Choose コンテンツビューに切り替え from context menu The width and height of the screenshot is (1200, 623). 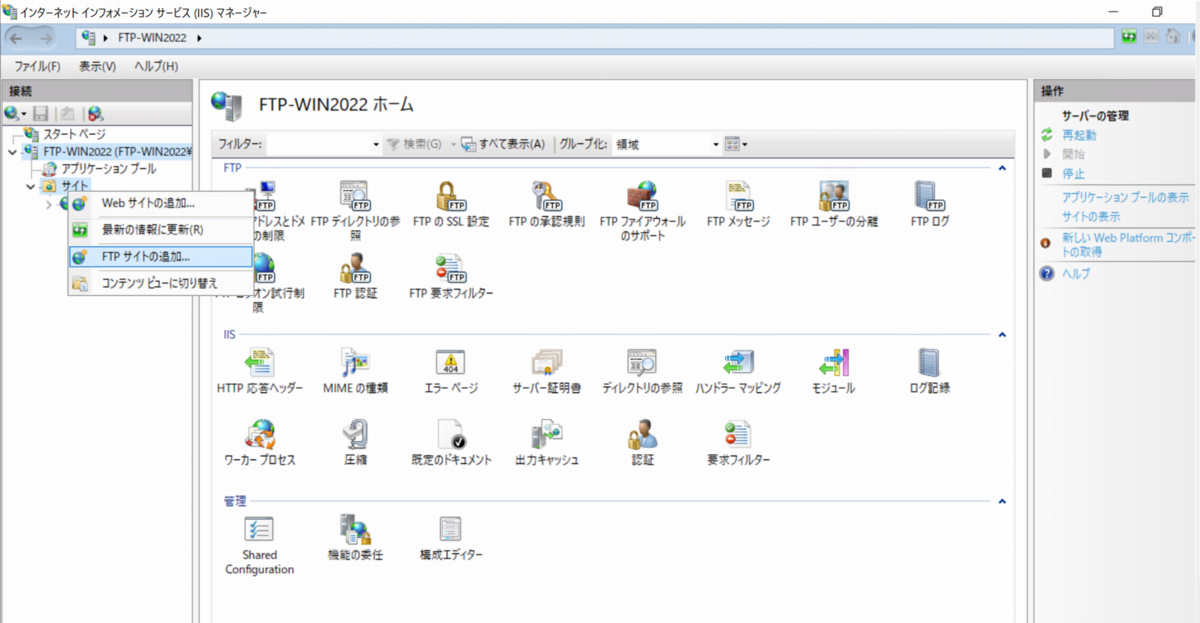[x=160, y=283]
